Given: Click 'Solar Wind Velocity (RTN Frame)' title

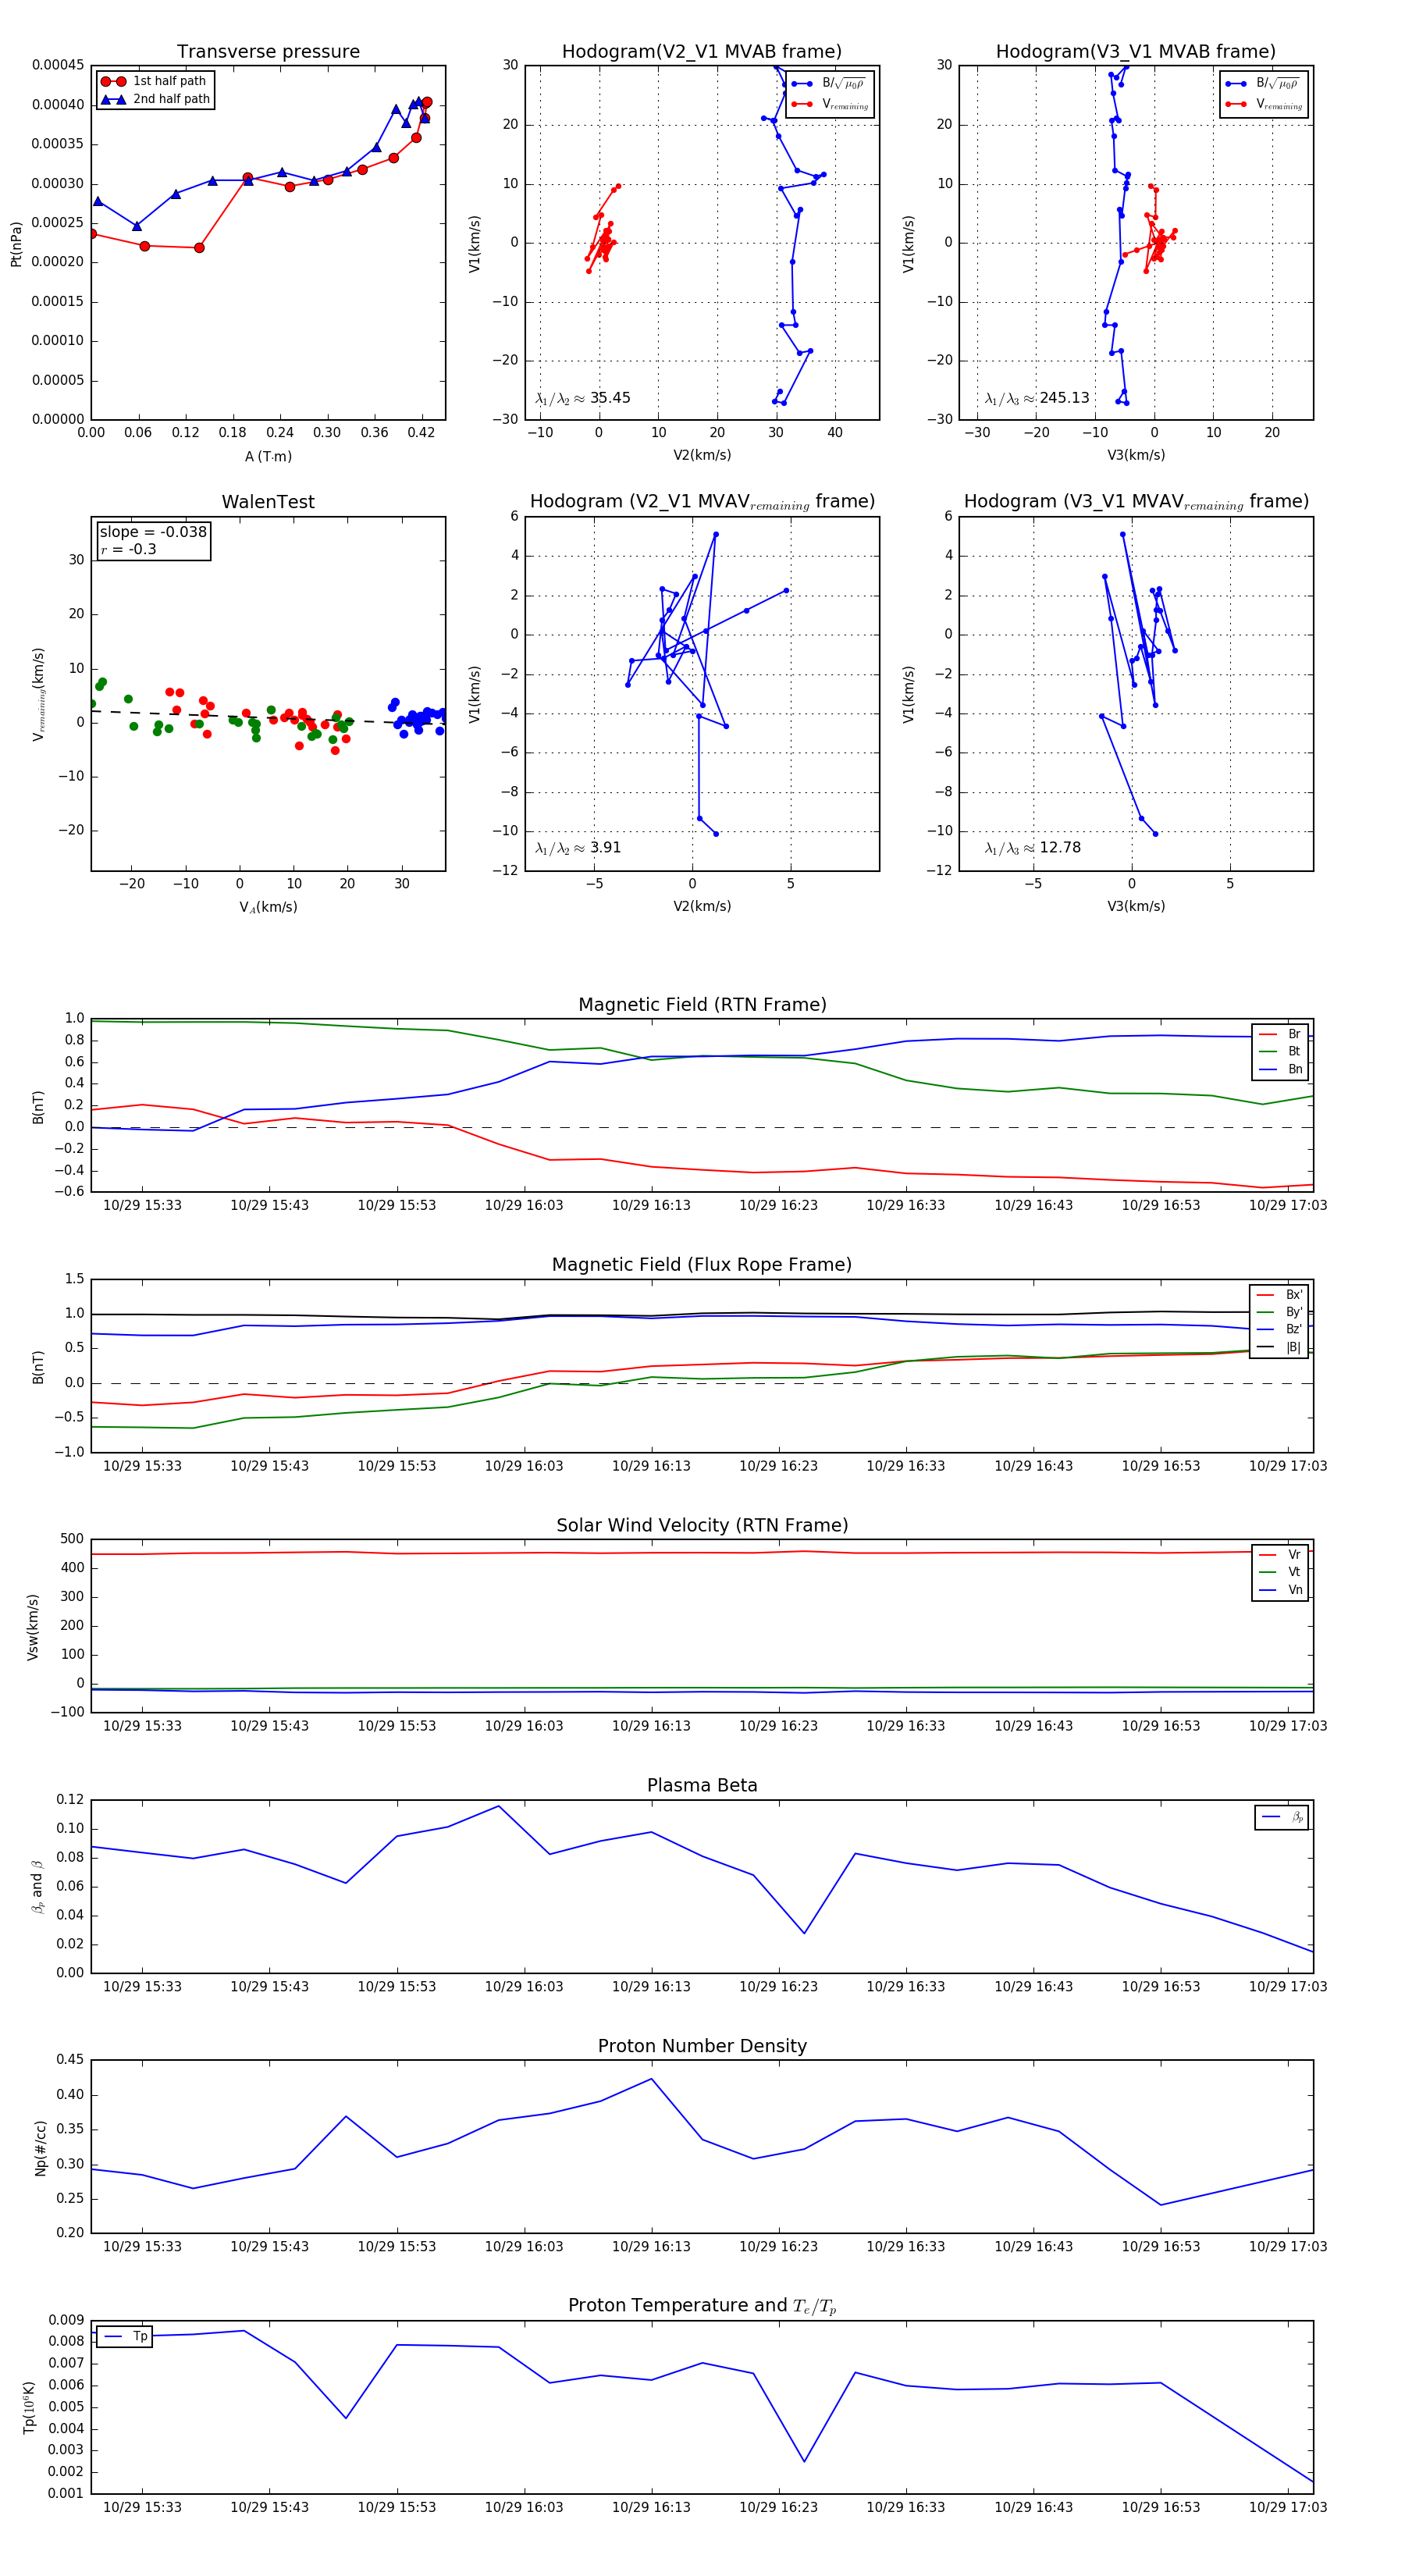Looking at the screenshot, I should point(702,1525).
